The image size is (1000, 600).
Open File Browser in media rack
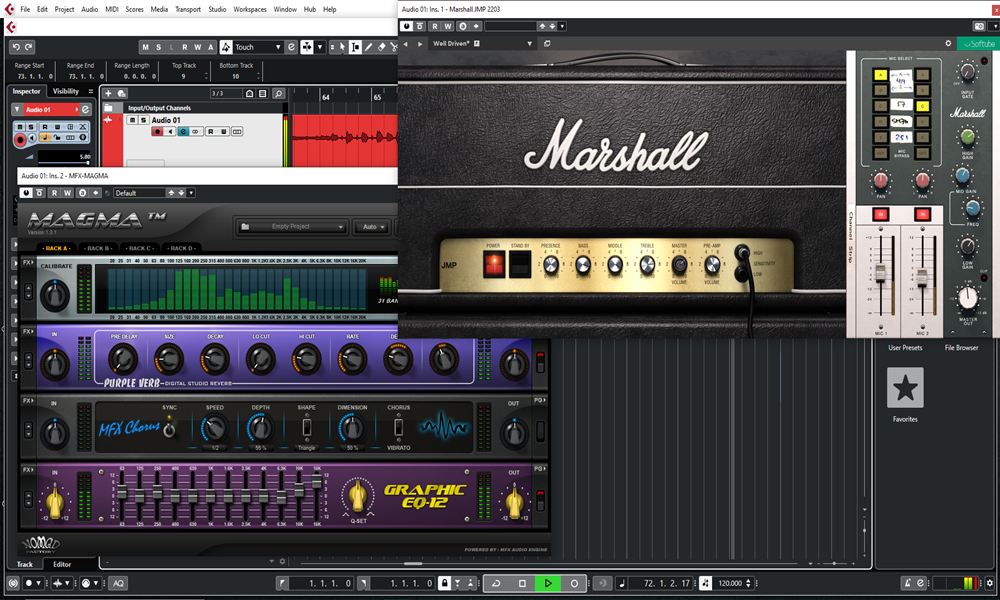[961, 348]
